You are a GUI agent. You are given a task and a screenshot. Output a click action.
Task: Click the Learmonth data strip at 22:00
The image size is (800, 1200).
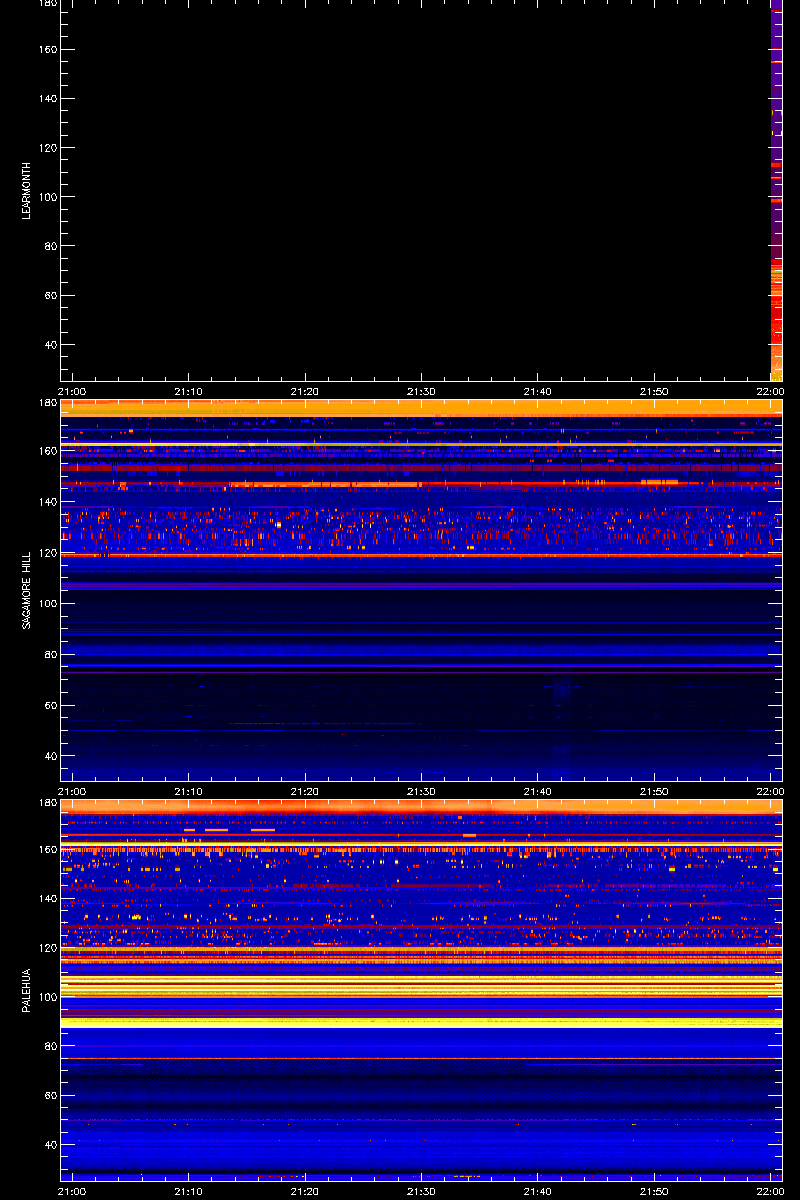[776, 190]
